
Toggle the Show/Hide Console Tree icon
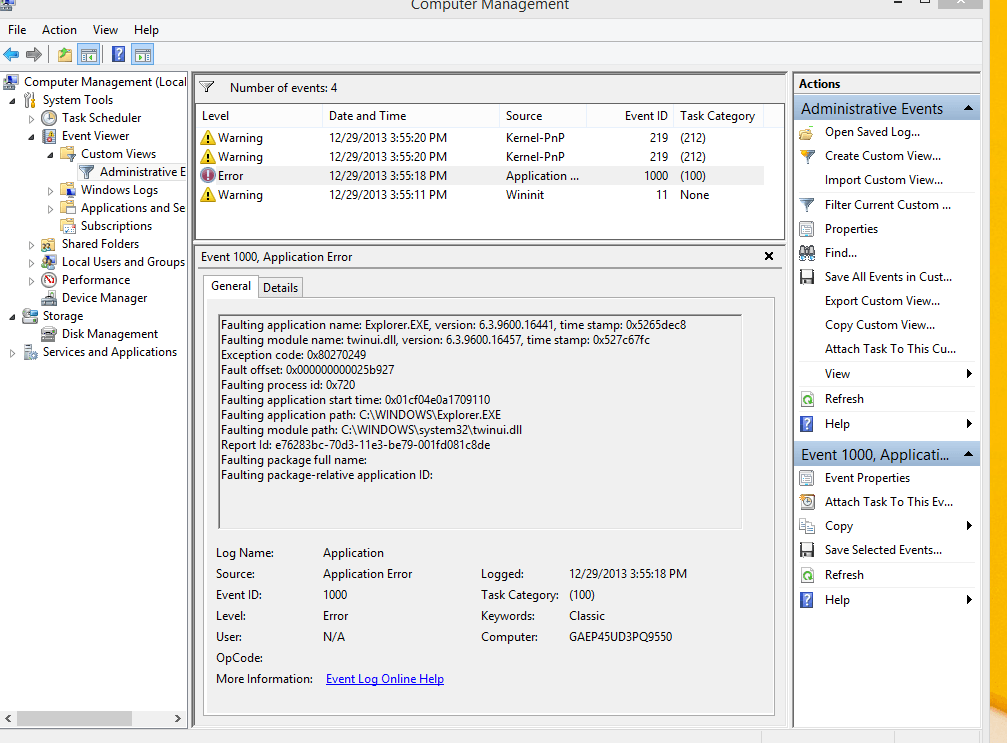click(89, 55)
